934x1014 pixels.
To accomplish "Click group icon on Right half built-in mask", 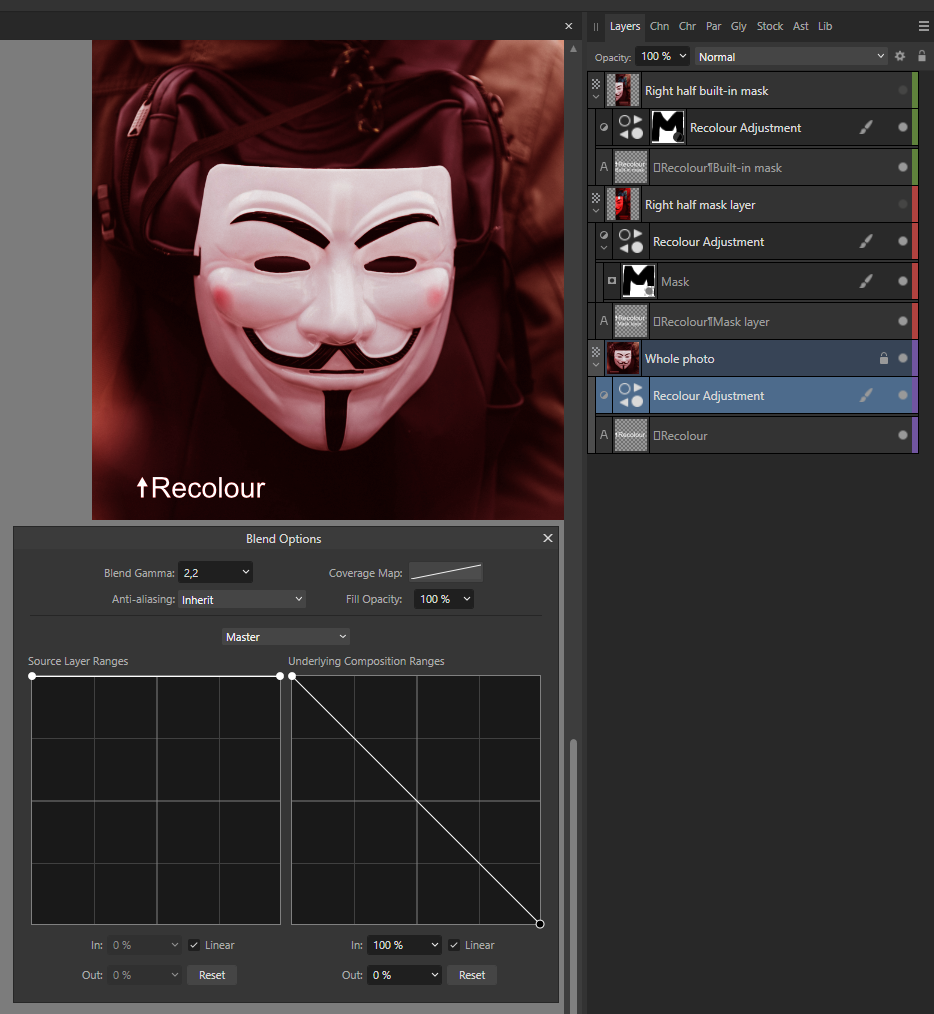I will point(596,84).
